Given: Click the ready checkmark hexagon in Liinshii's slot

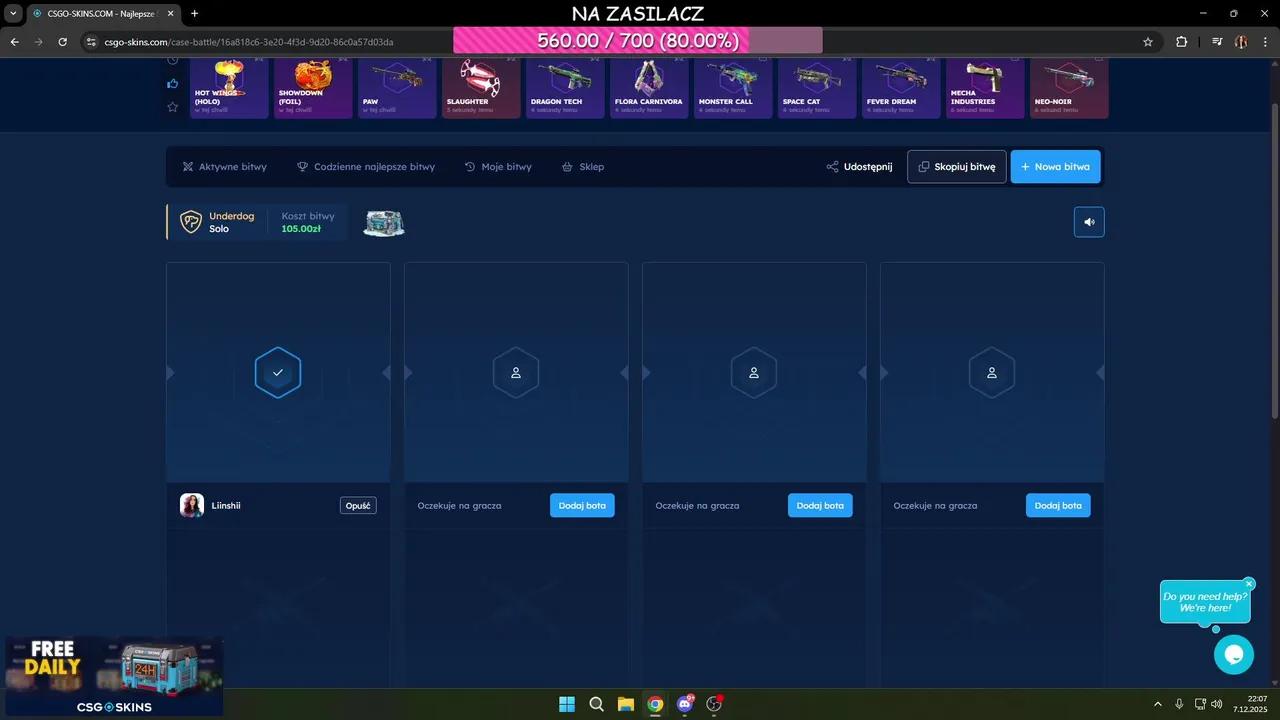Looking at the screenshot, I should tap(278, 372).
